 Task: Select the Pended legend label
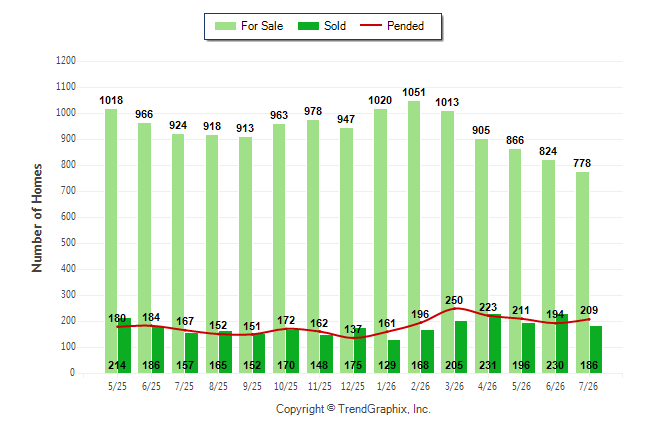405,26
